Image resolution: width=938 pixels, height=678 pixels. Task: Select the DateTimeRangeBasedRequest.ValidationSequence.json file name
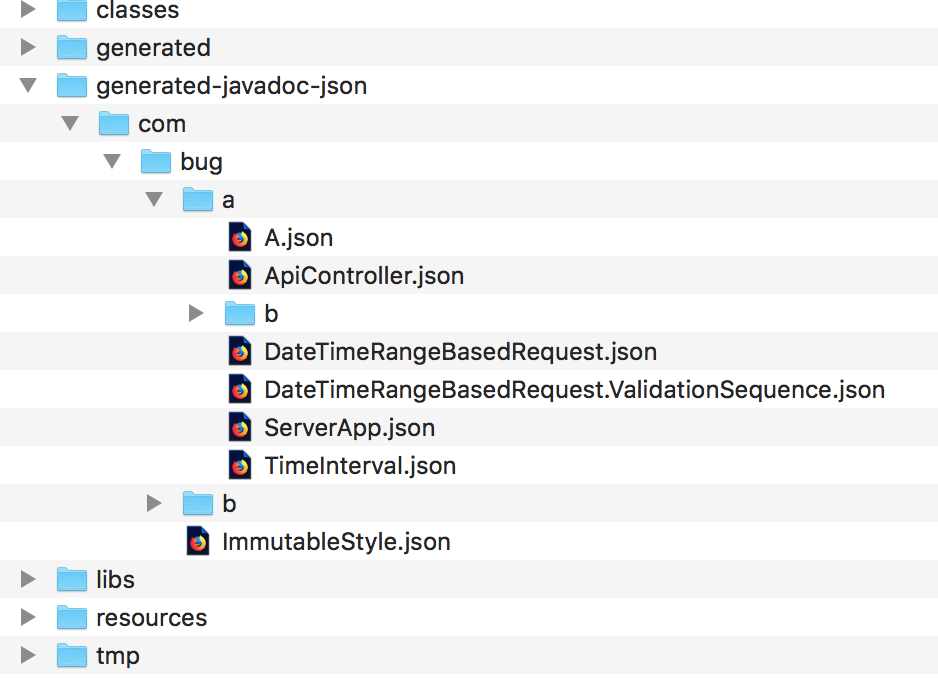574,390
